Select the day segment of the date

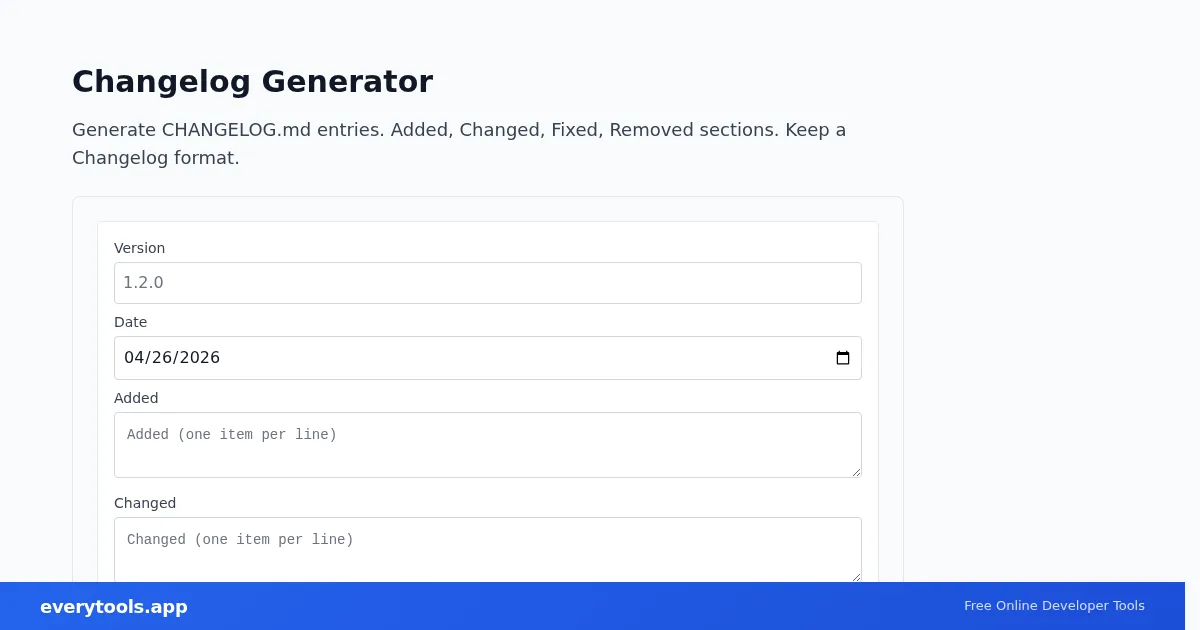click(x=161, y=358)
